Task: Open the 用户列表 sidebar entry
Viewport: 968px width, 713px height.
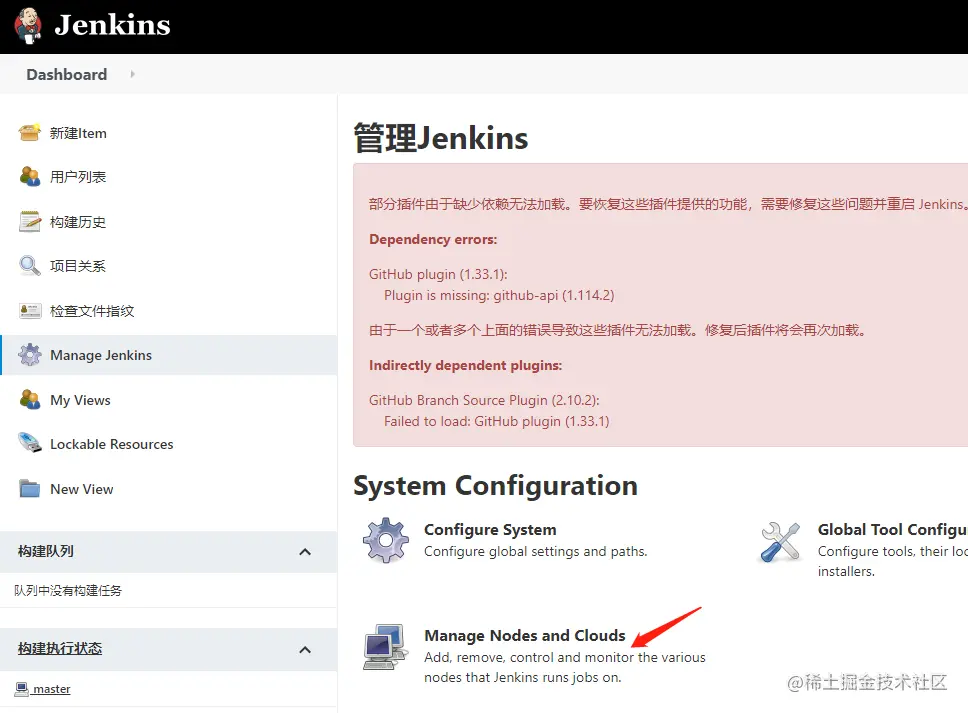Action: tap(78, 177)
